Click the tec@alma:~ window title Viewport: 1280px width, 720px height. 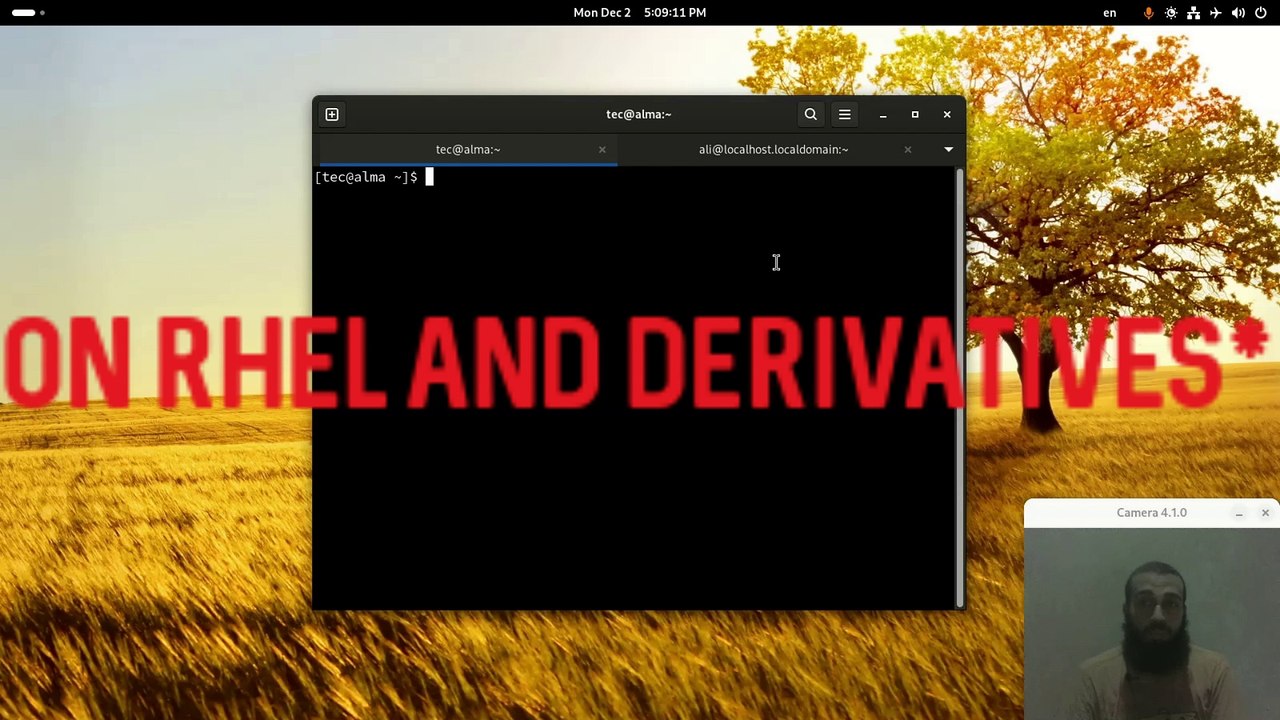(x=638, y=114)
